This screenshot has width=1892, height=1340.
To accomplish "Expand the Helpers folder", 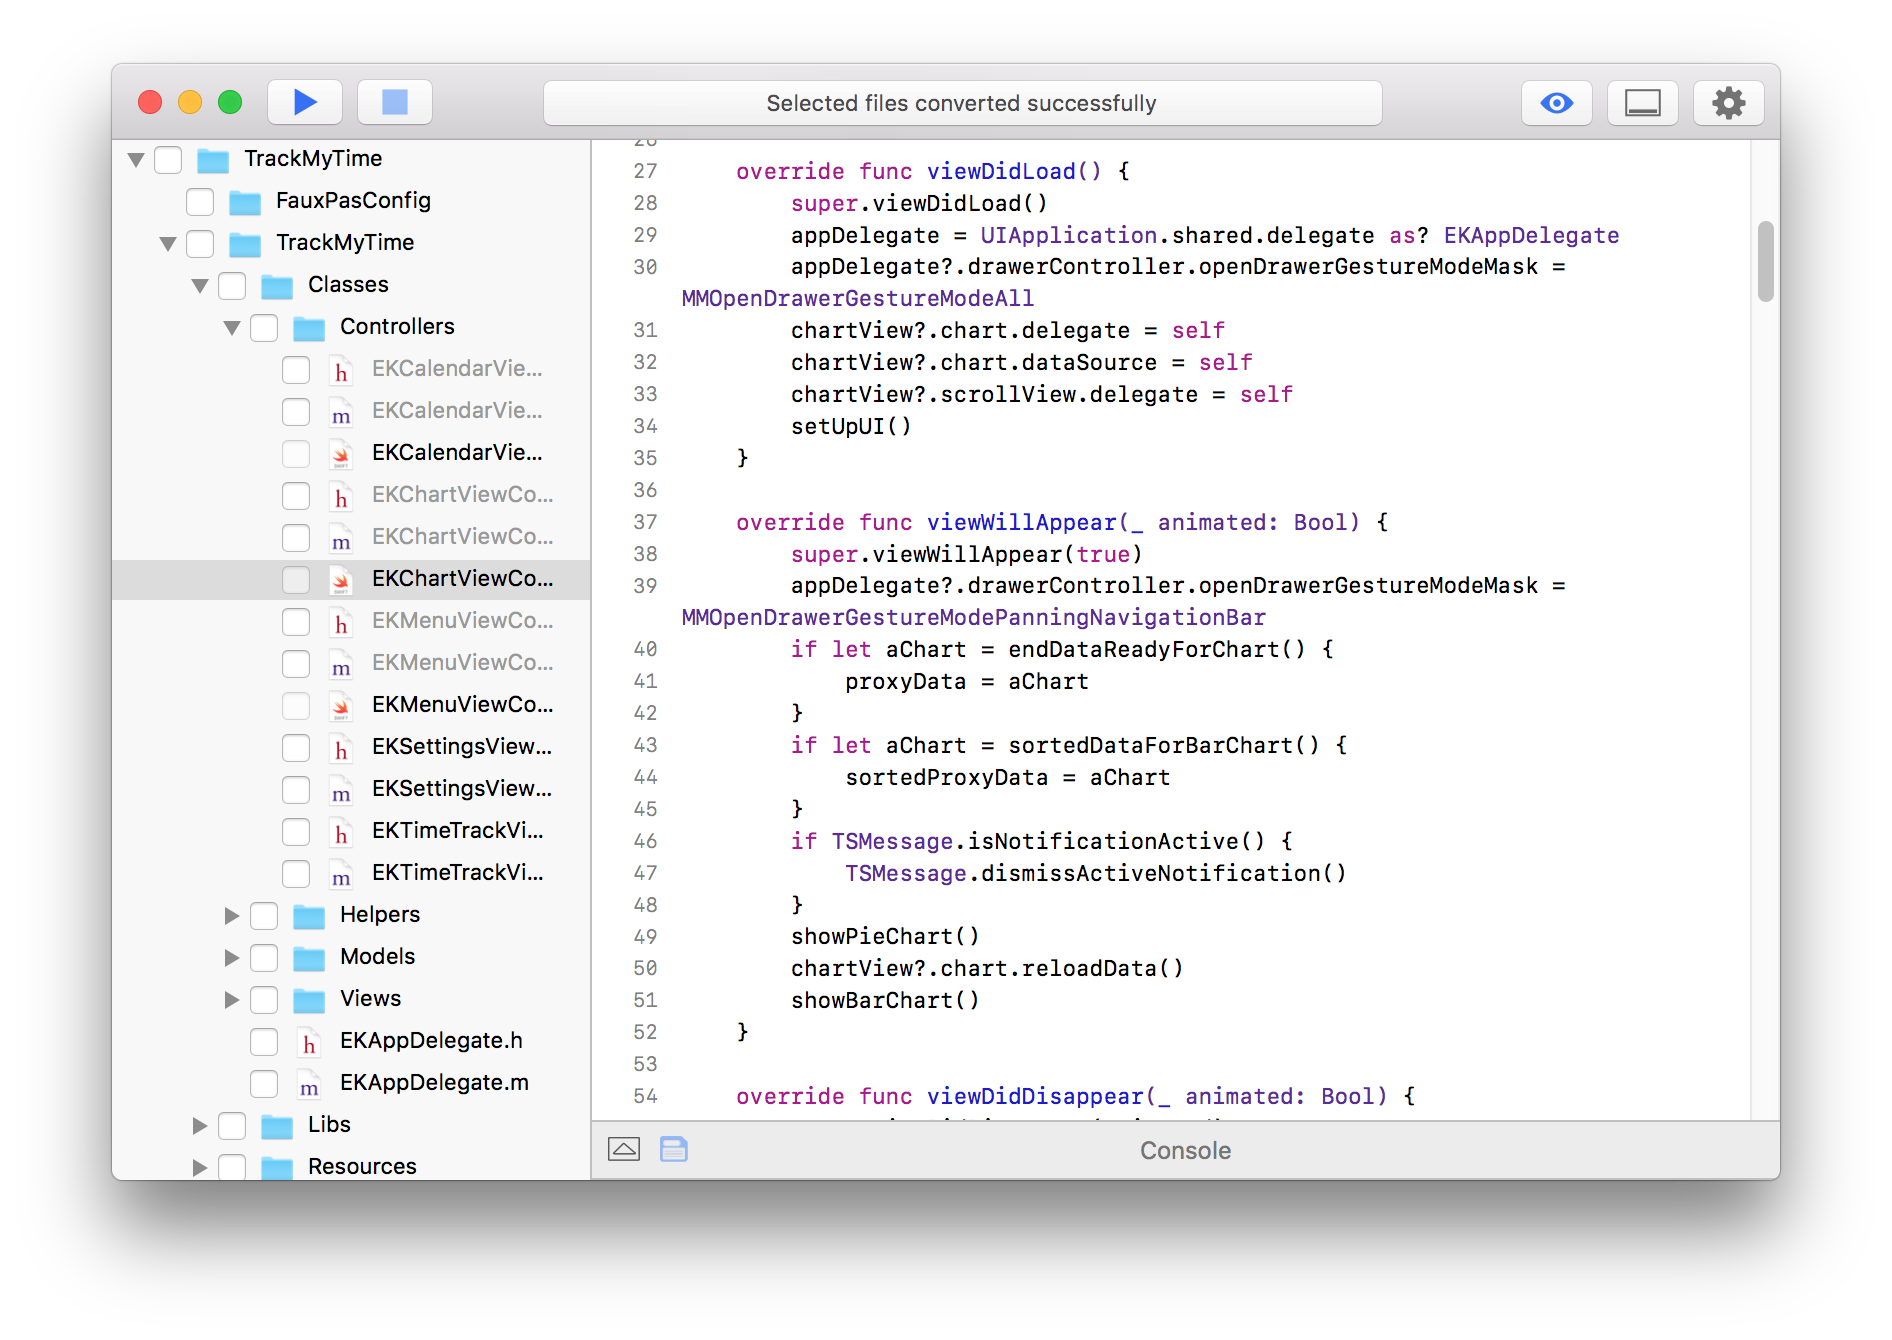I will pos(232,914).
